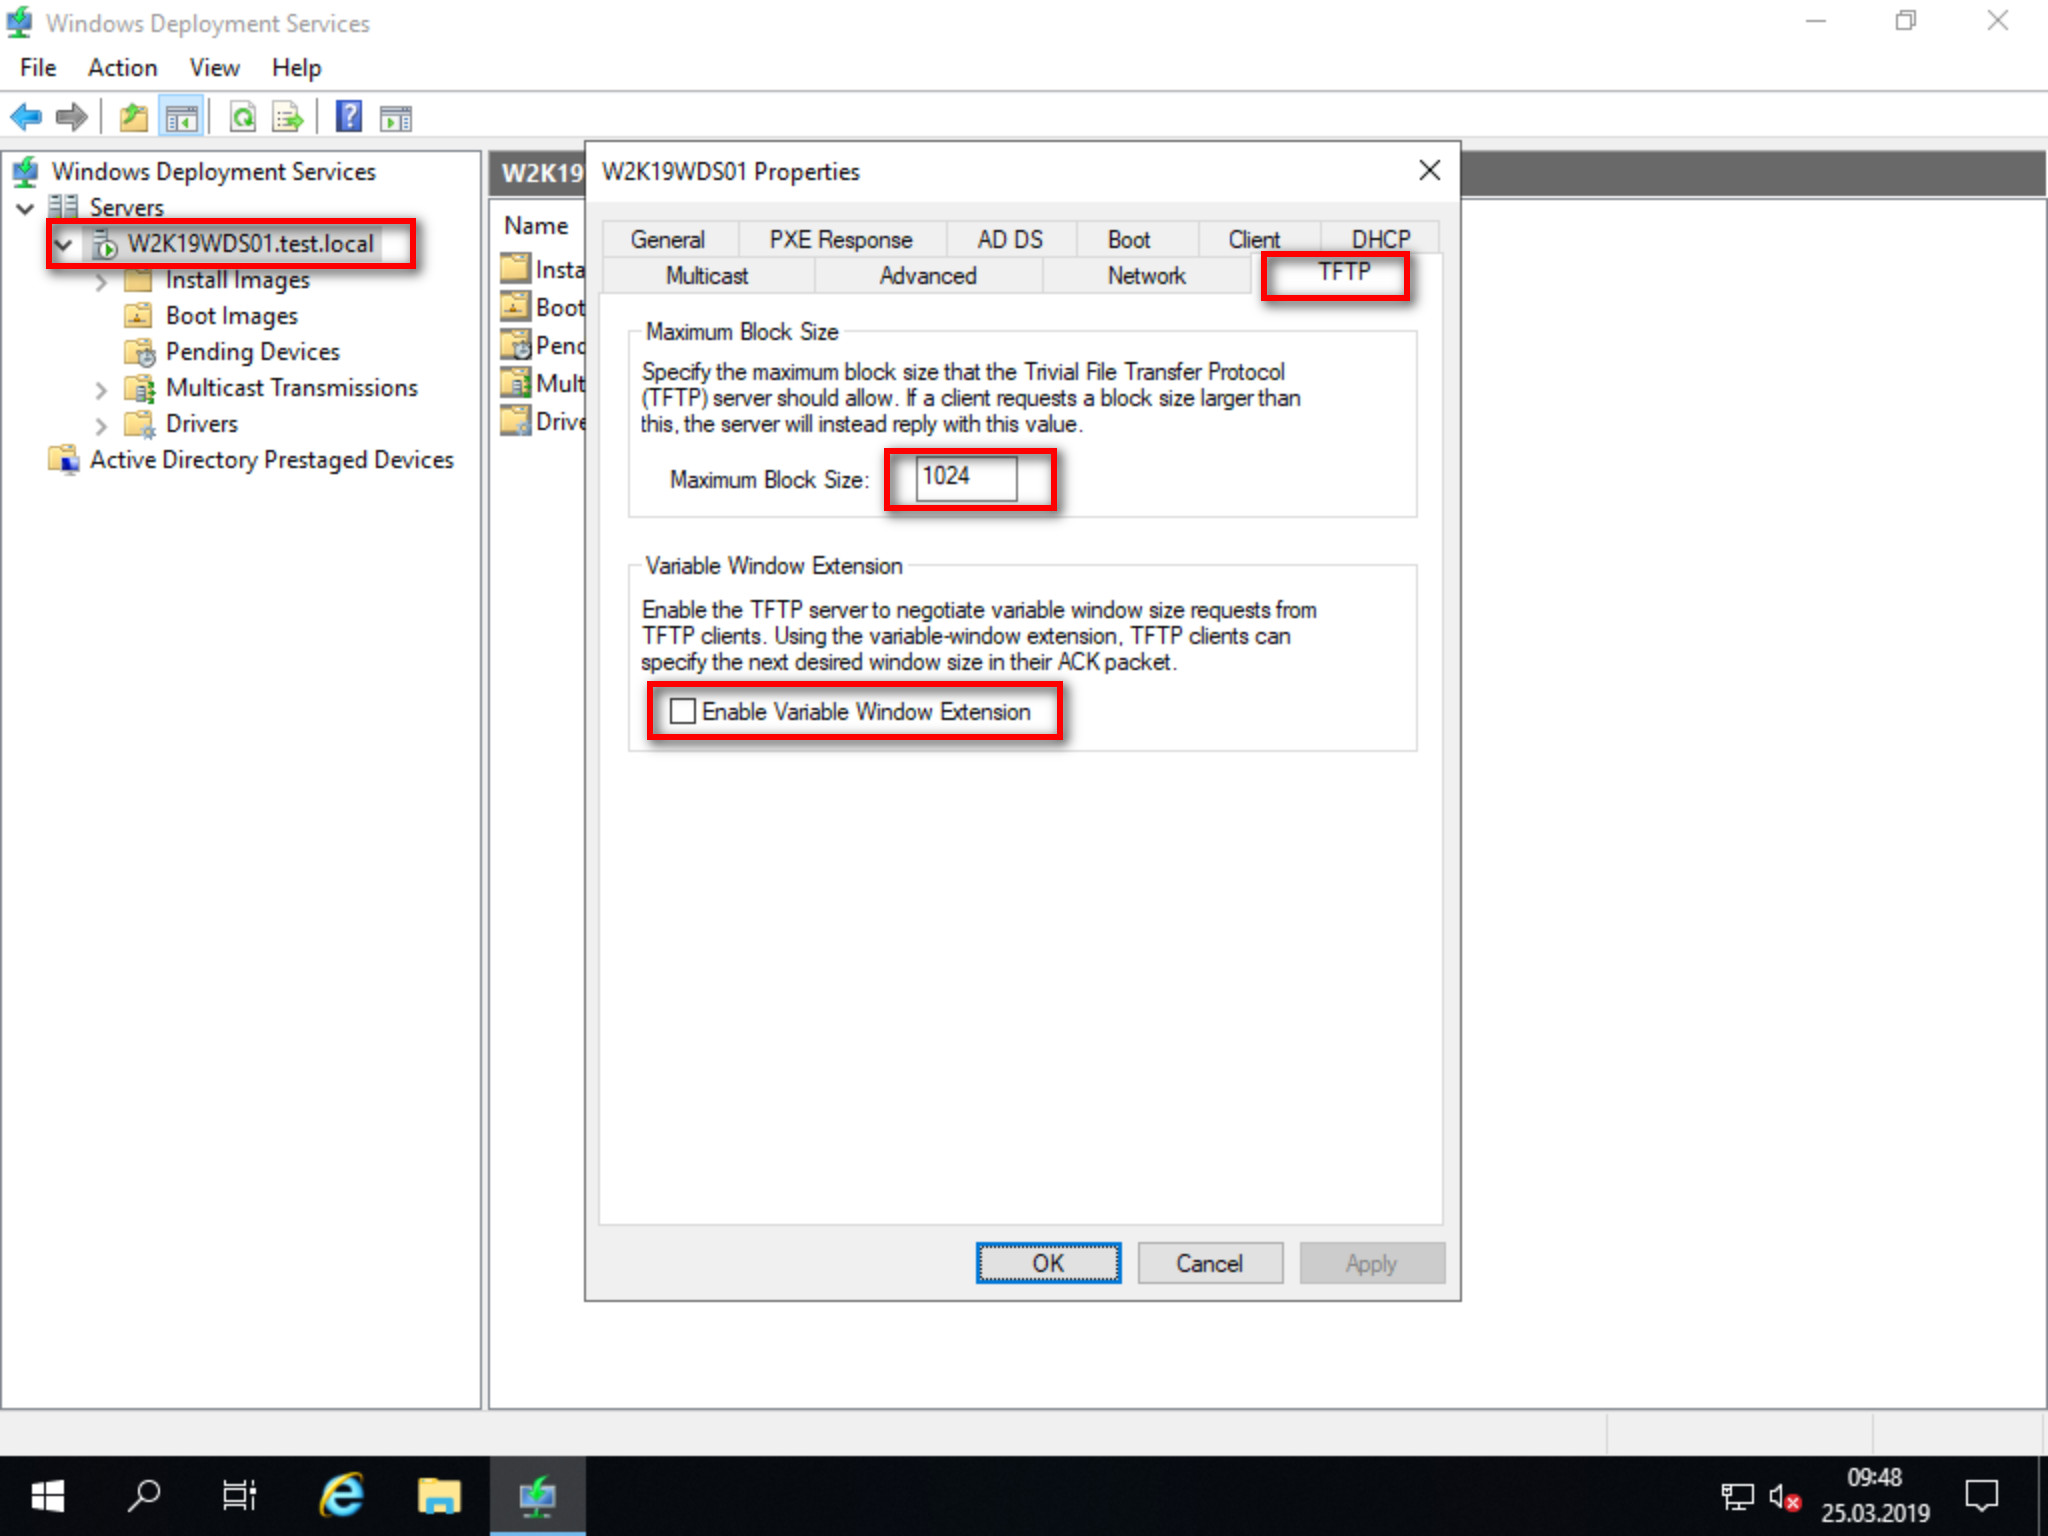Open the Windows Deployment Services taskbar icon

click(x=538, y=1494)
